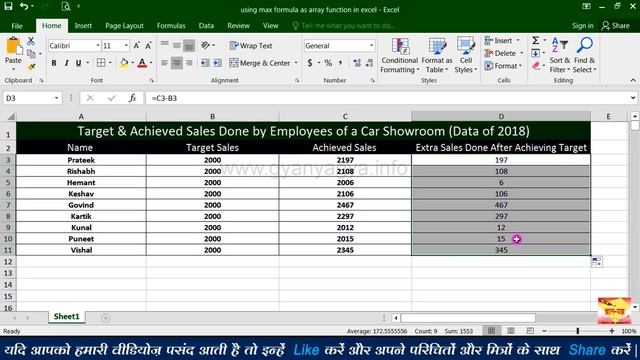
Task: Click the Share button
Action: click(x=616, y=26)
